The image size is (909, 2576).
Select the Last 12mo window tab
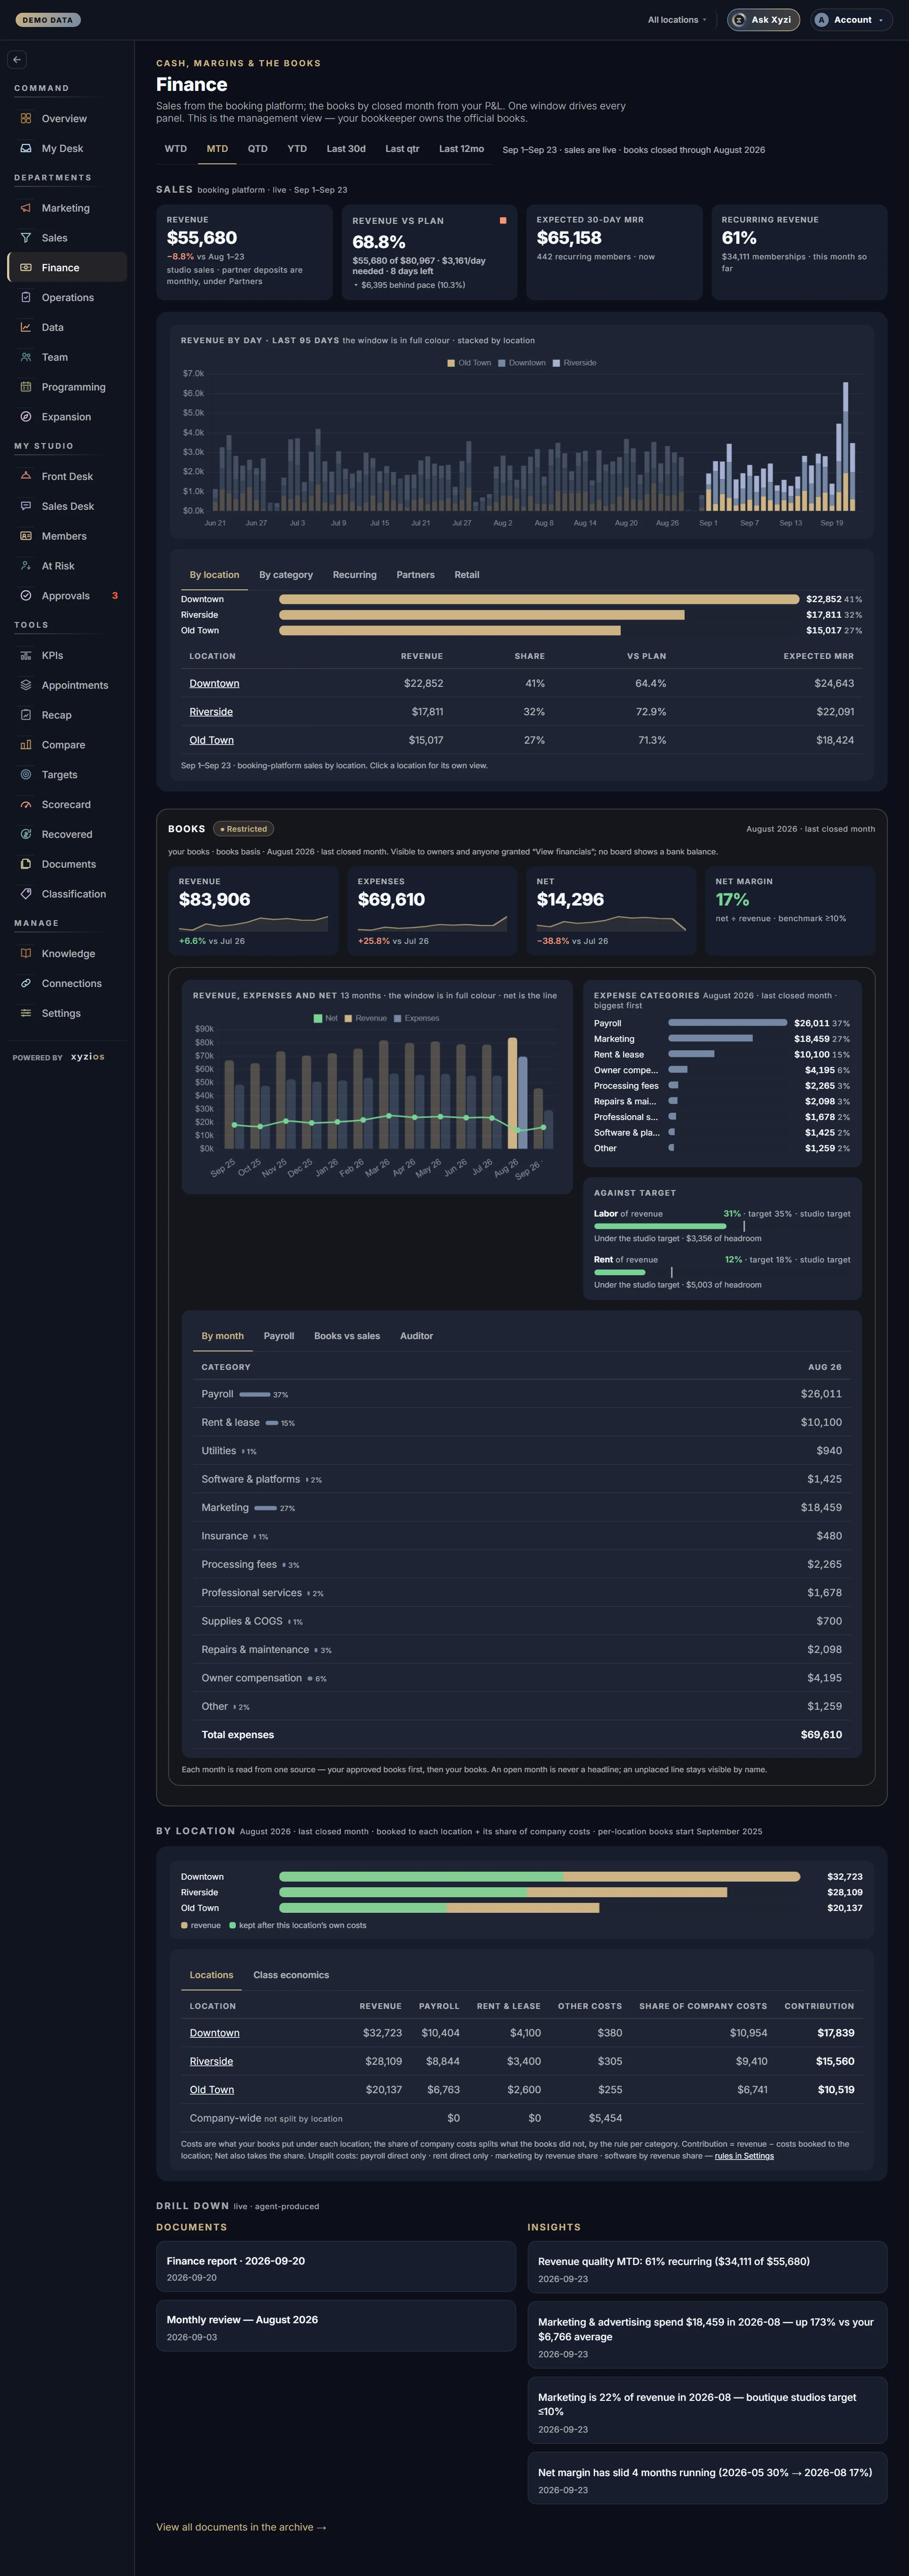click(x=461, y=149)
